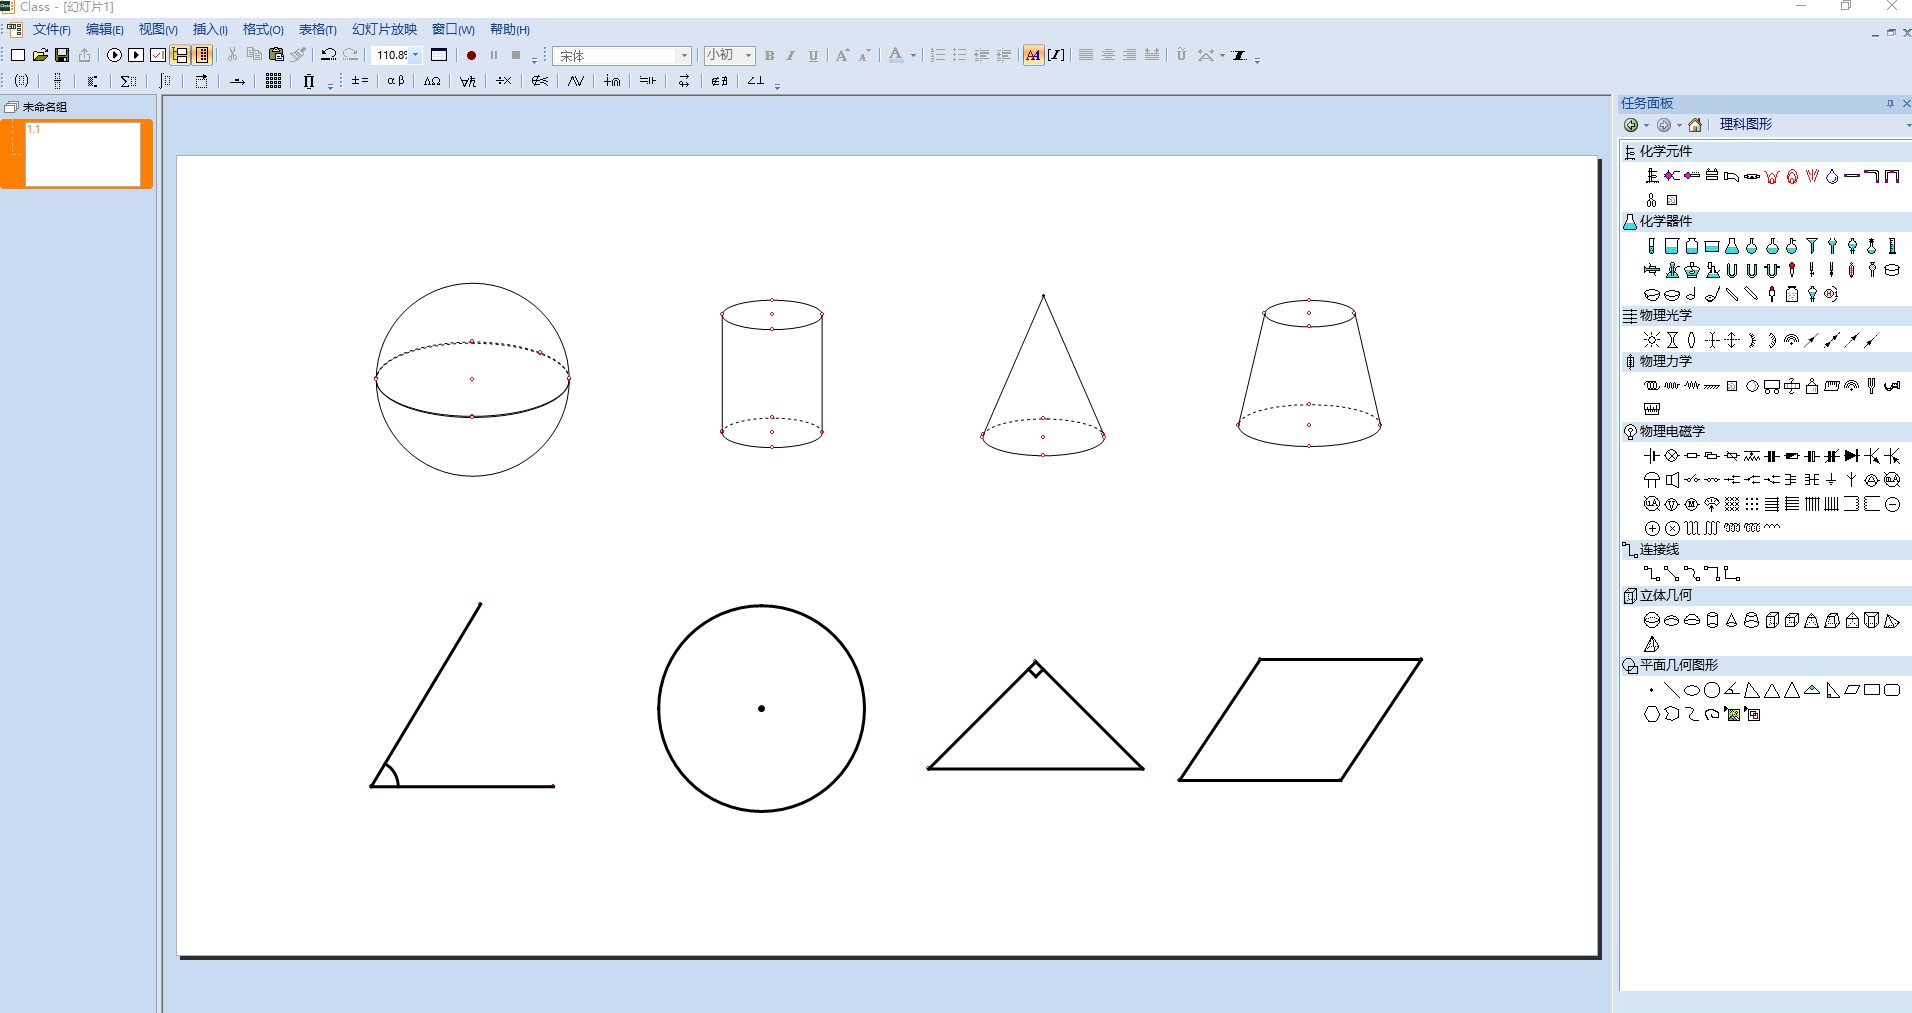1912x1013 pixels.
Task: Open a file with folder icon
Action: 40,55
